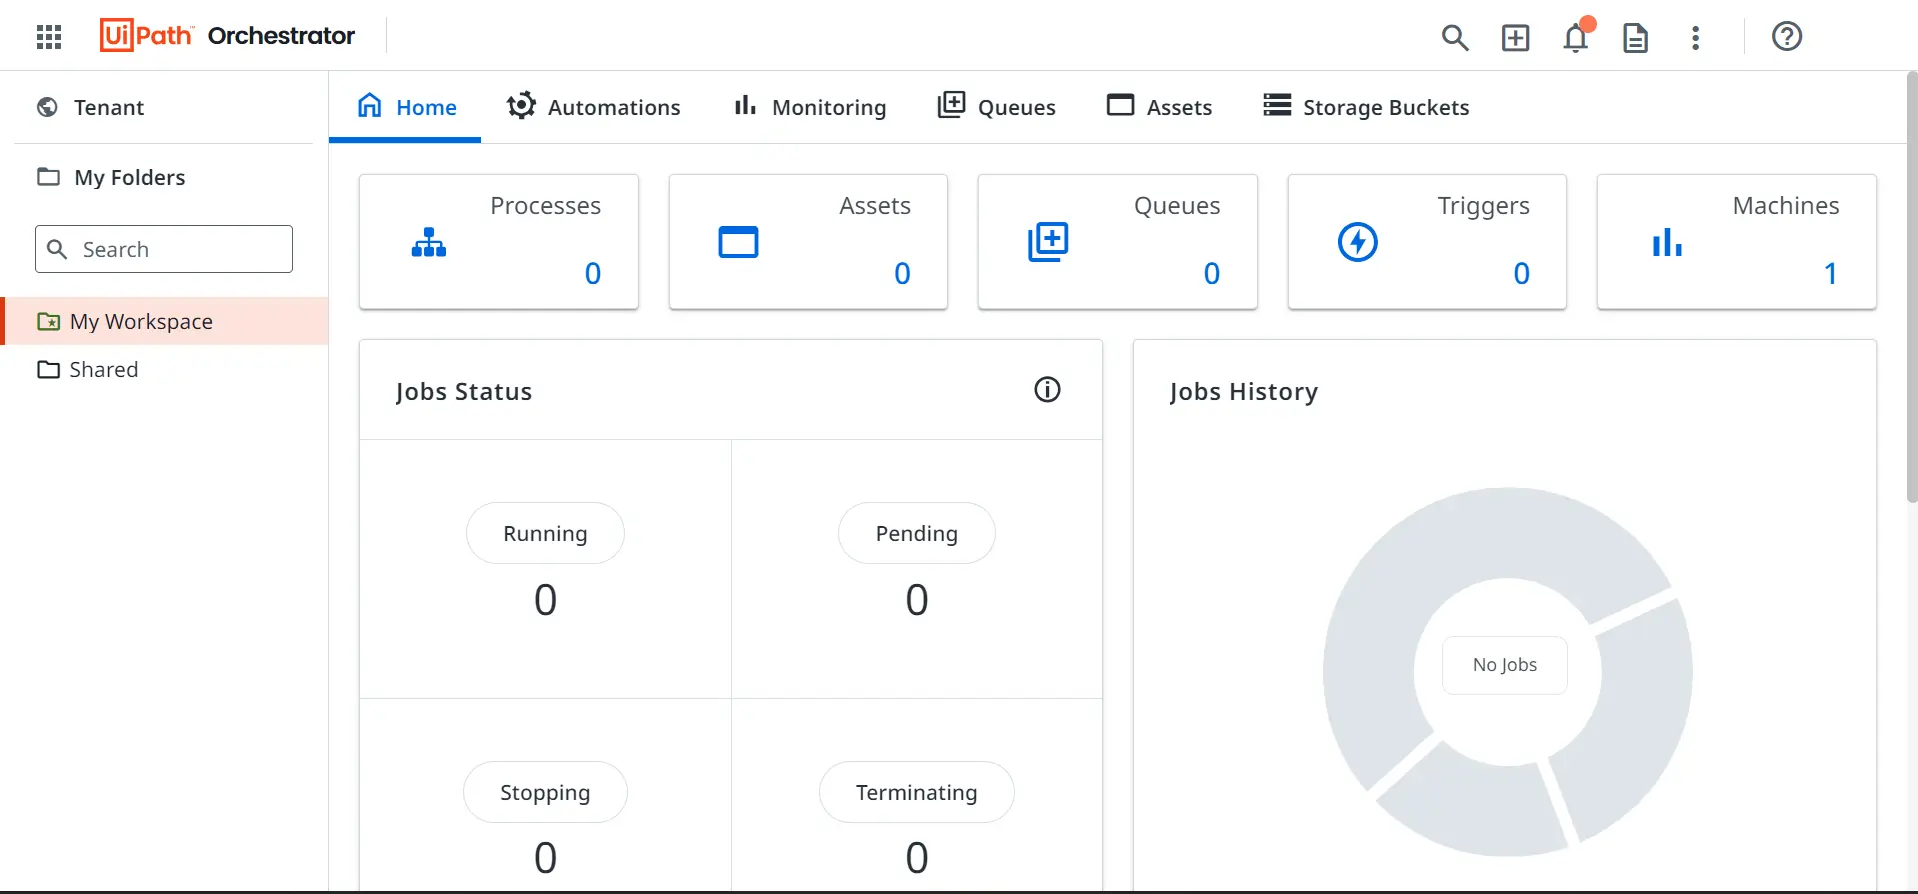Switch to the Automations tab
Image resolution: width=1918 pixels, height=894 pixels.
tap(593, 107)
